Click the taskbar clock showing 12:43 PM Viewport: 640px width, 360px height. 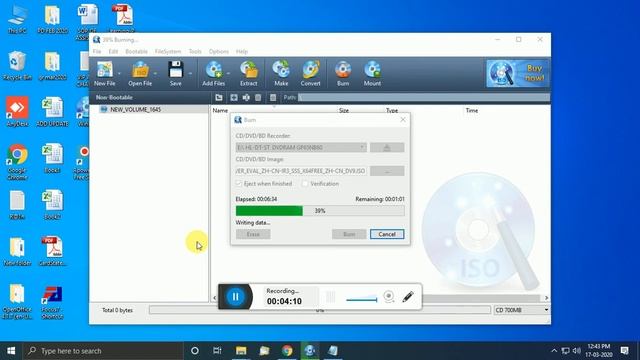599,351
